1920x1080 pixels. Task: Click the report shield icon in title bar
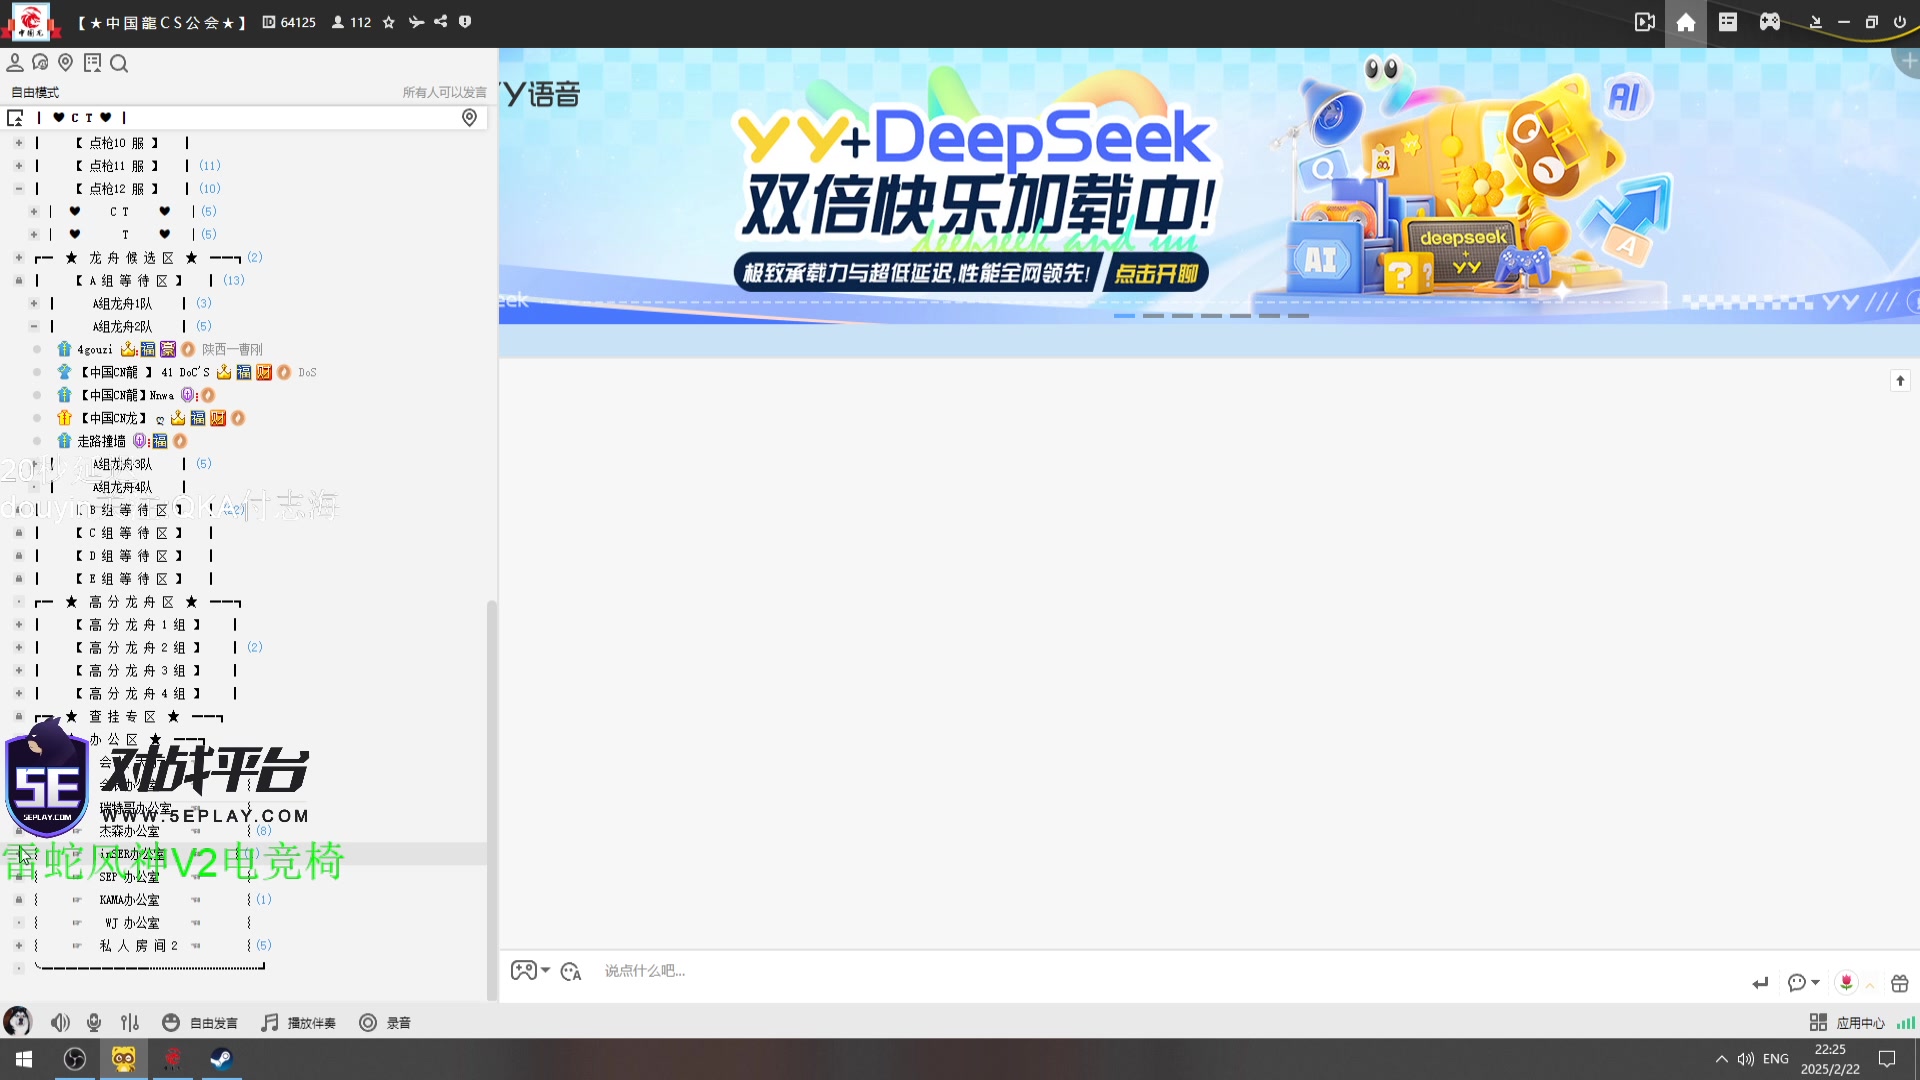point(465,22)
